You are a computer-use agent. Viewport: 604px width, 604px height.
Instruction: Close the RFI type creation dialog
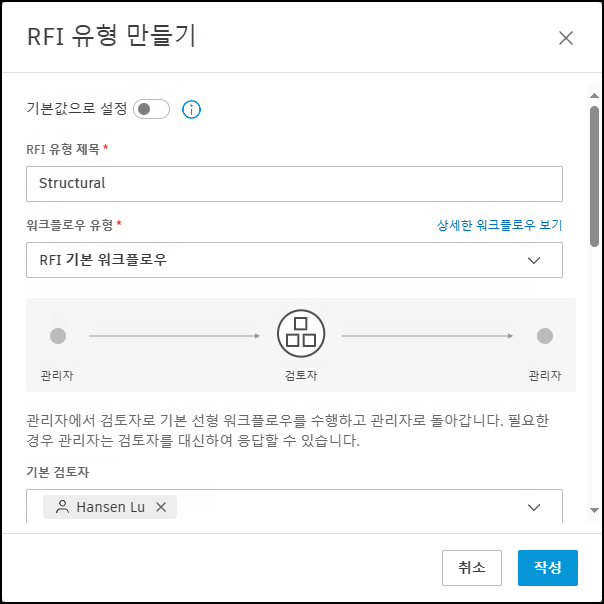click(x=566, y=38)
